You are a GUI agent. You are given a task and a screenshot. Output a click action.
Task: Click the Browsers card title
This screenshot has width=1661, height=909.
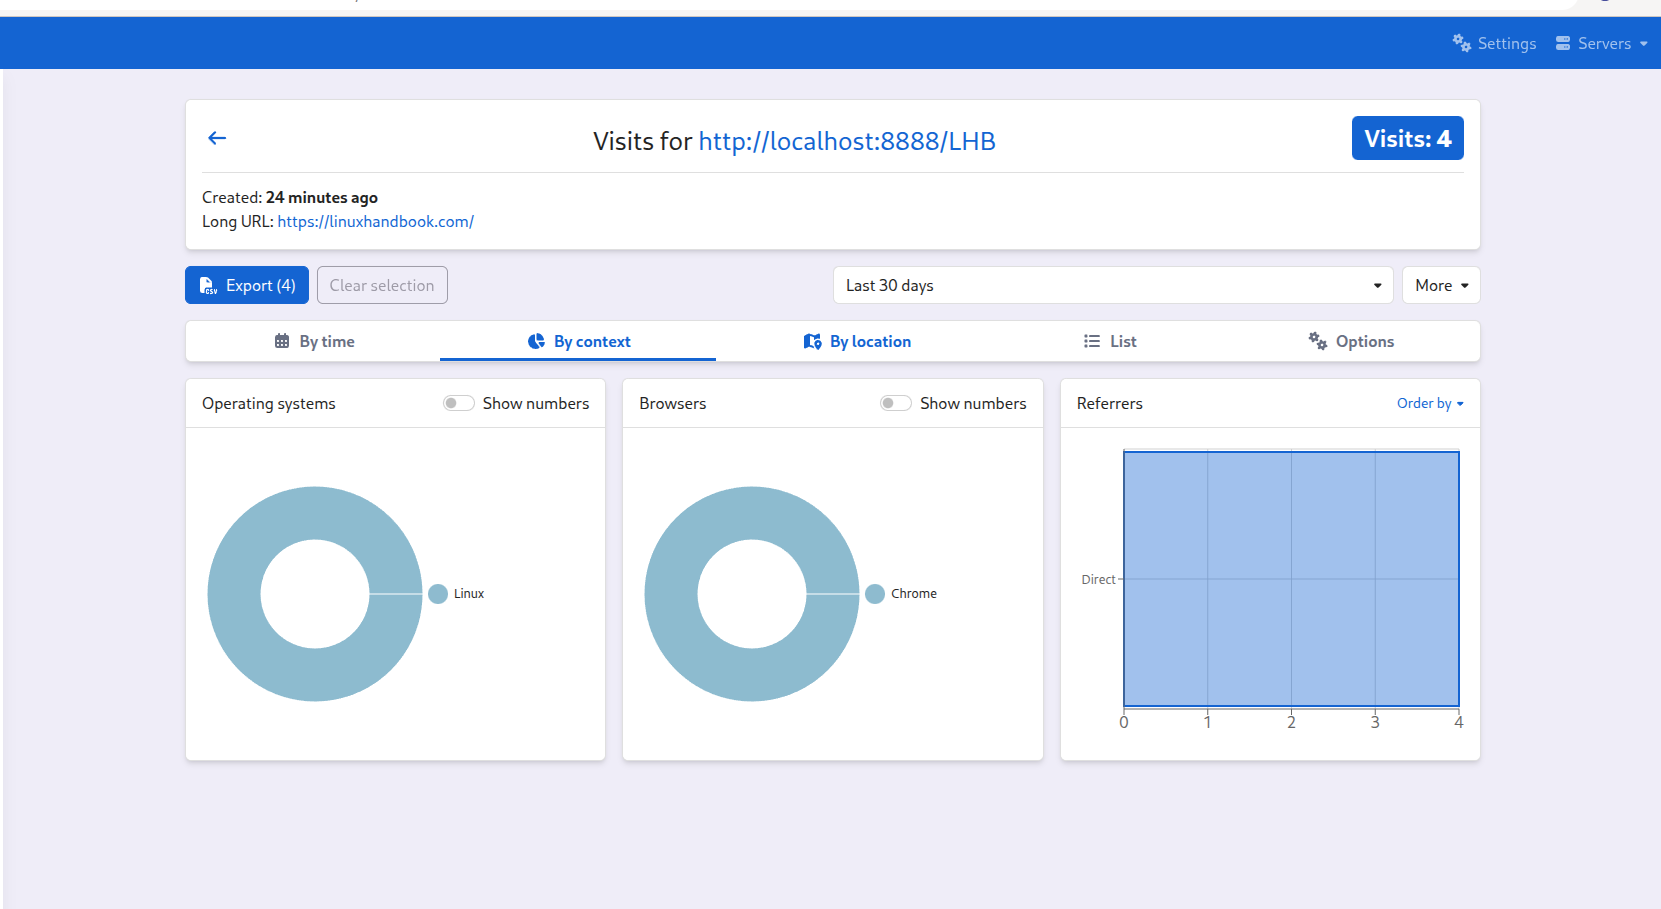pos(673,403)
